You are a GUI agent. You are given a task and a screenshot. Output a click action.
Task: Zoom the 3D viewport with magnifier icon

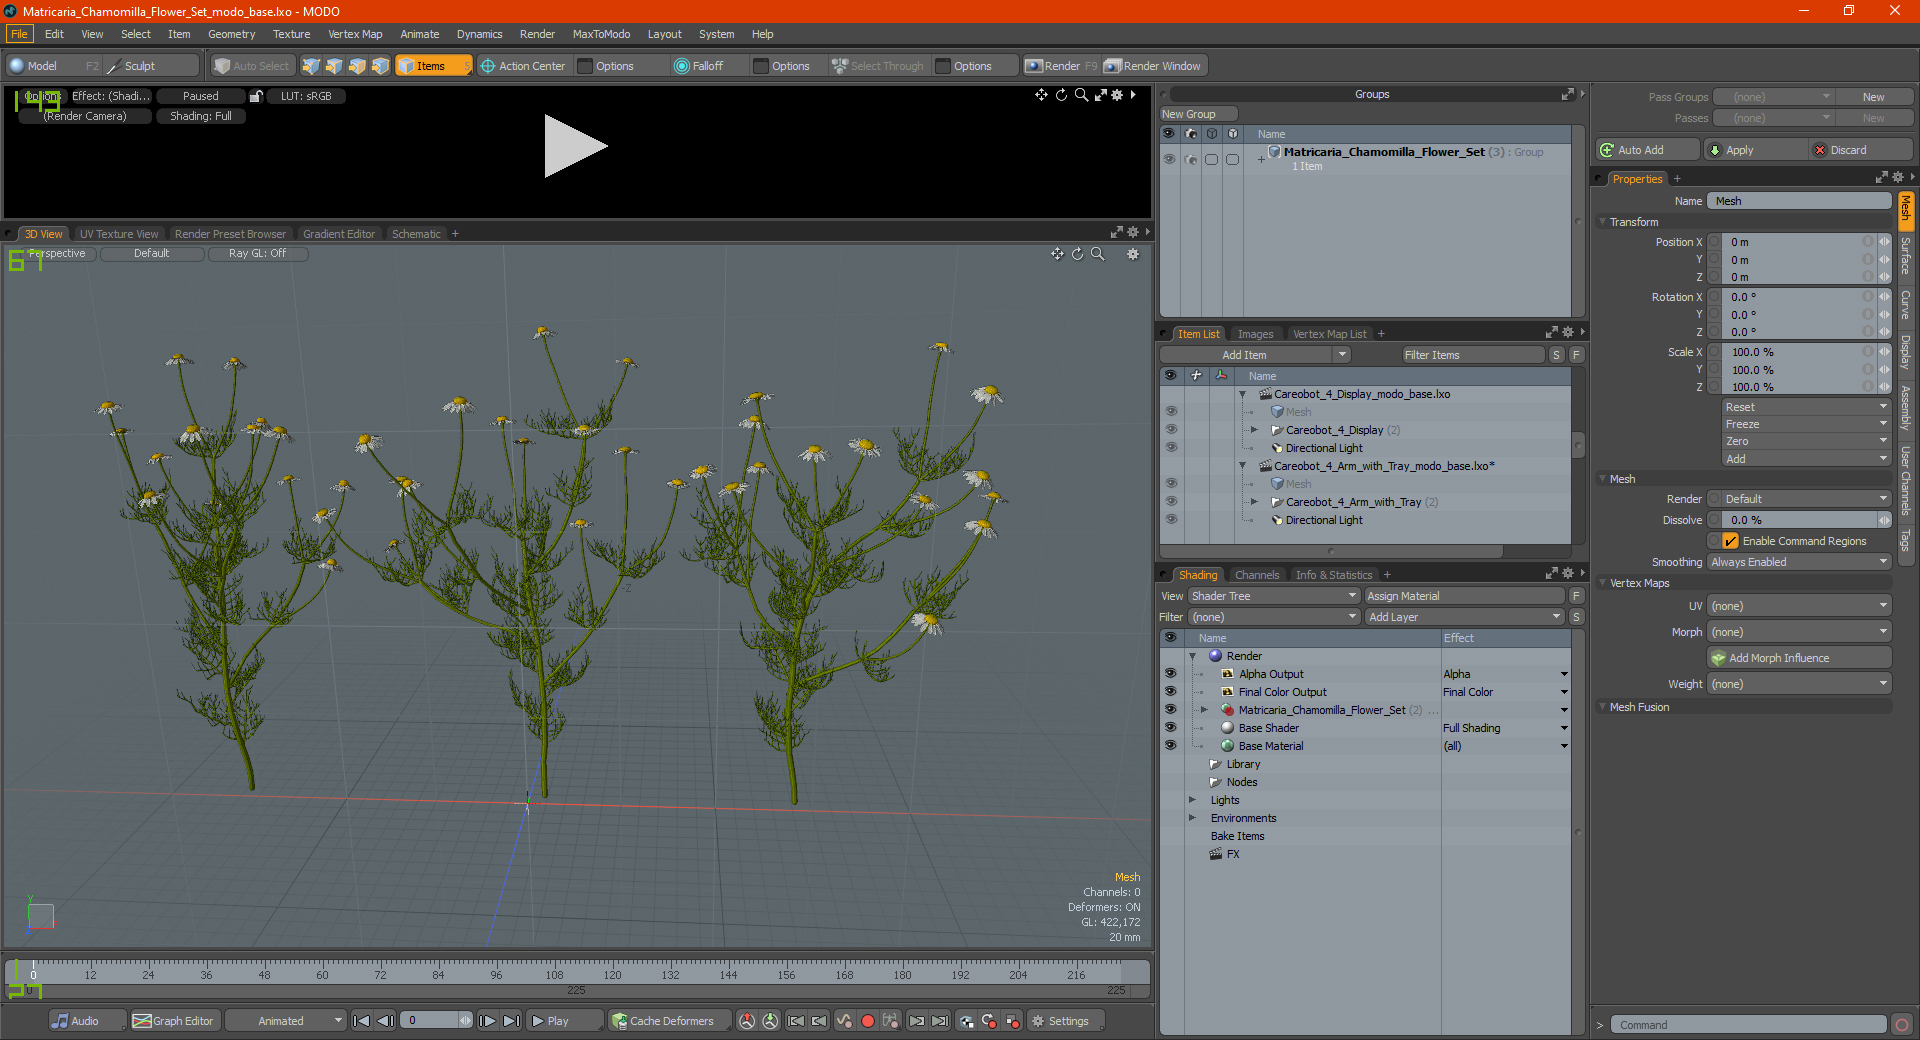1098,254
